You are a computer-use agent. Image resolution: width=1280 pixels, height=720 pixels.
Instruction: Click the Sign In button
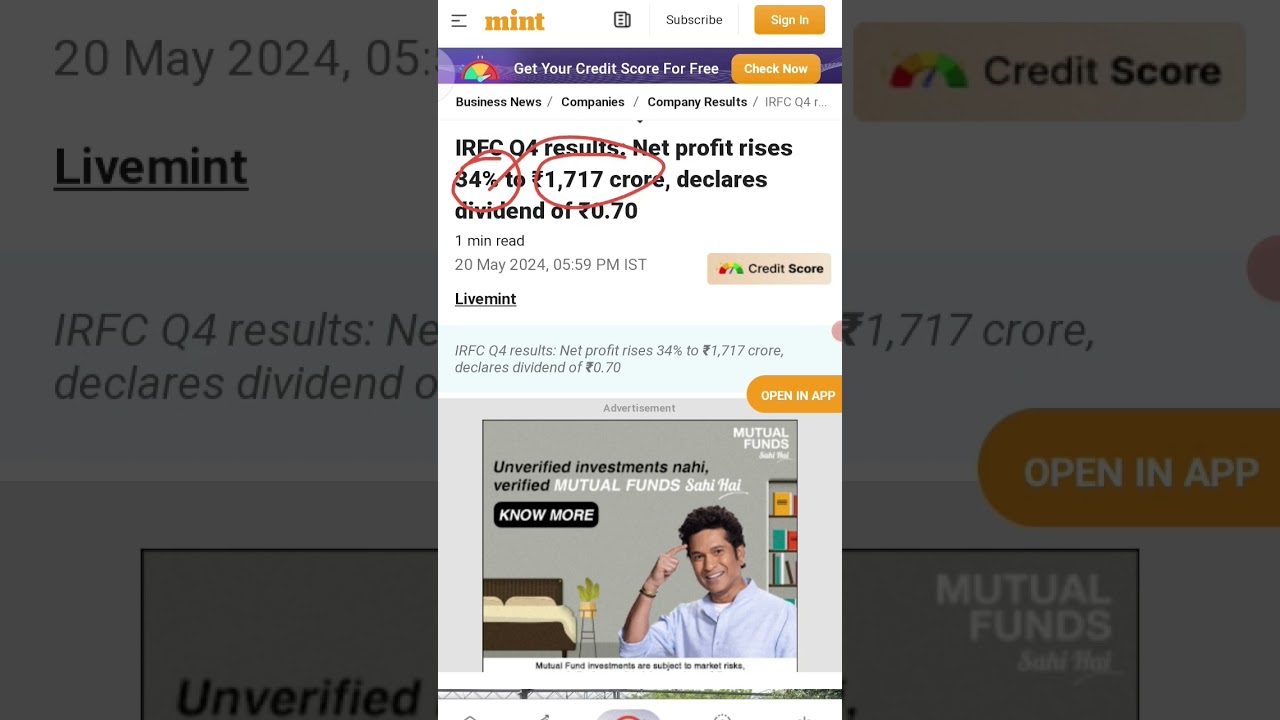[789, 20]
